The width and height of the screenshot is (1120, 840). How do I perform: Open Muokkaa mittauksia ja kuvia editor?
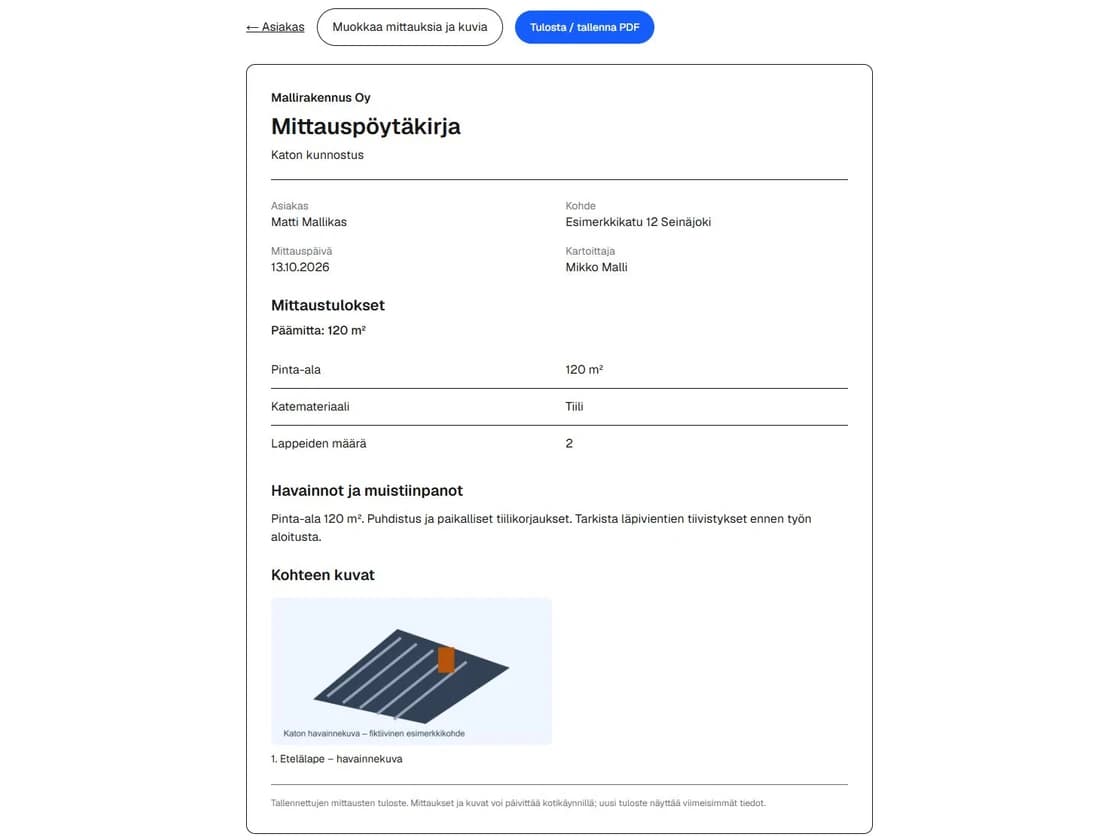pos(409,27)
